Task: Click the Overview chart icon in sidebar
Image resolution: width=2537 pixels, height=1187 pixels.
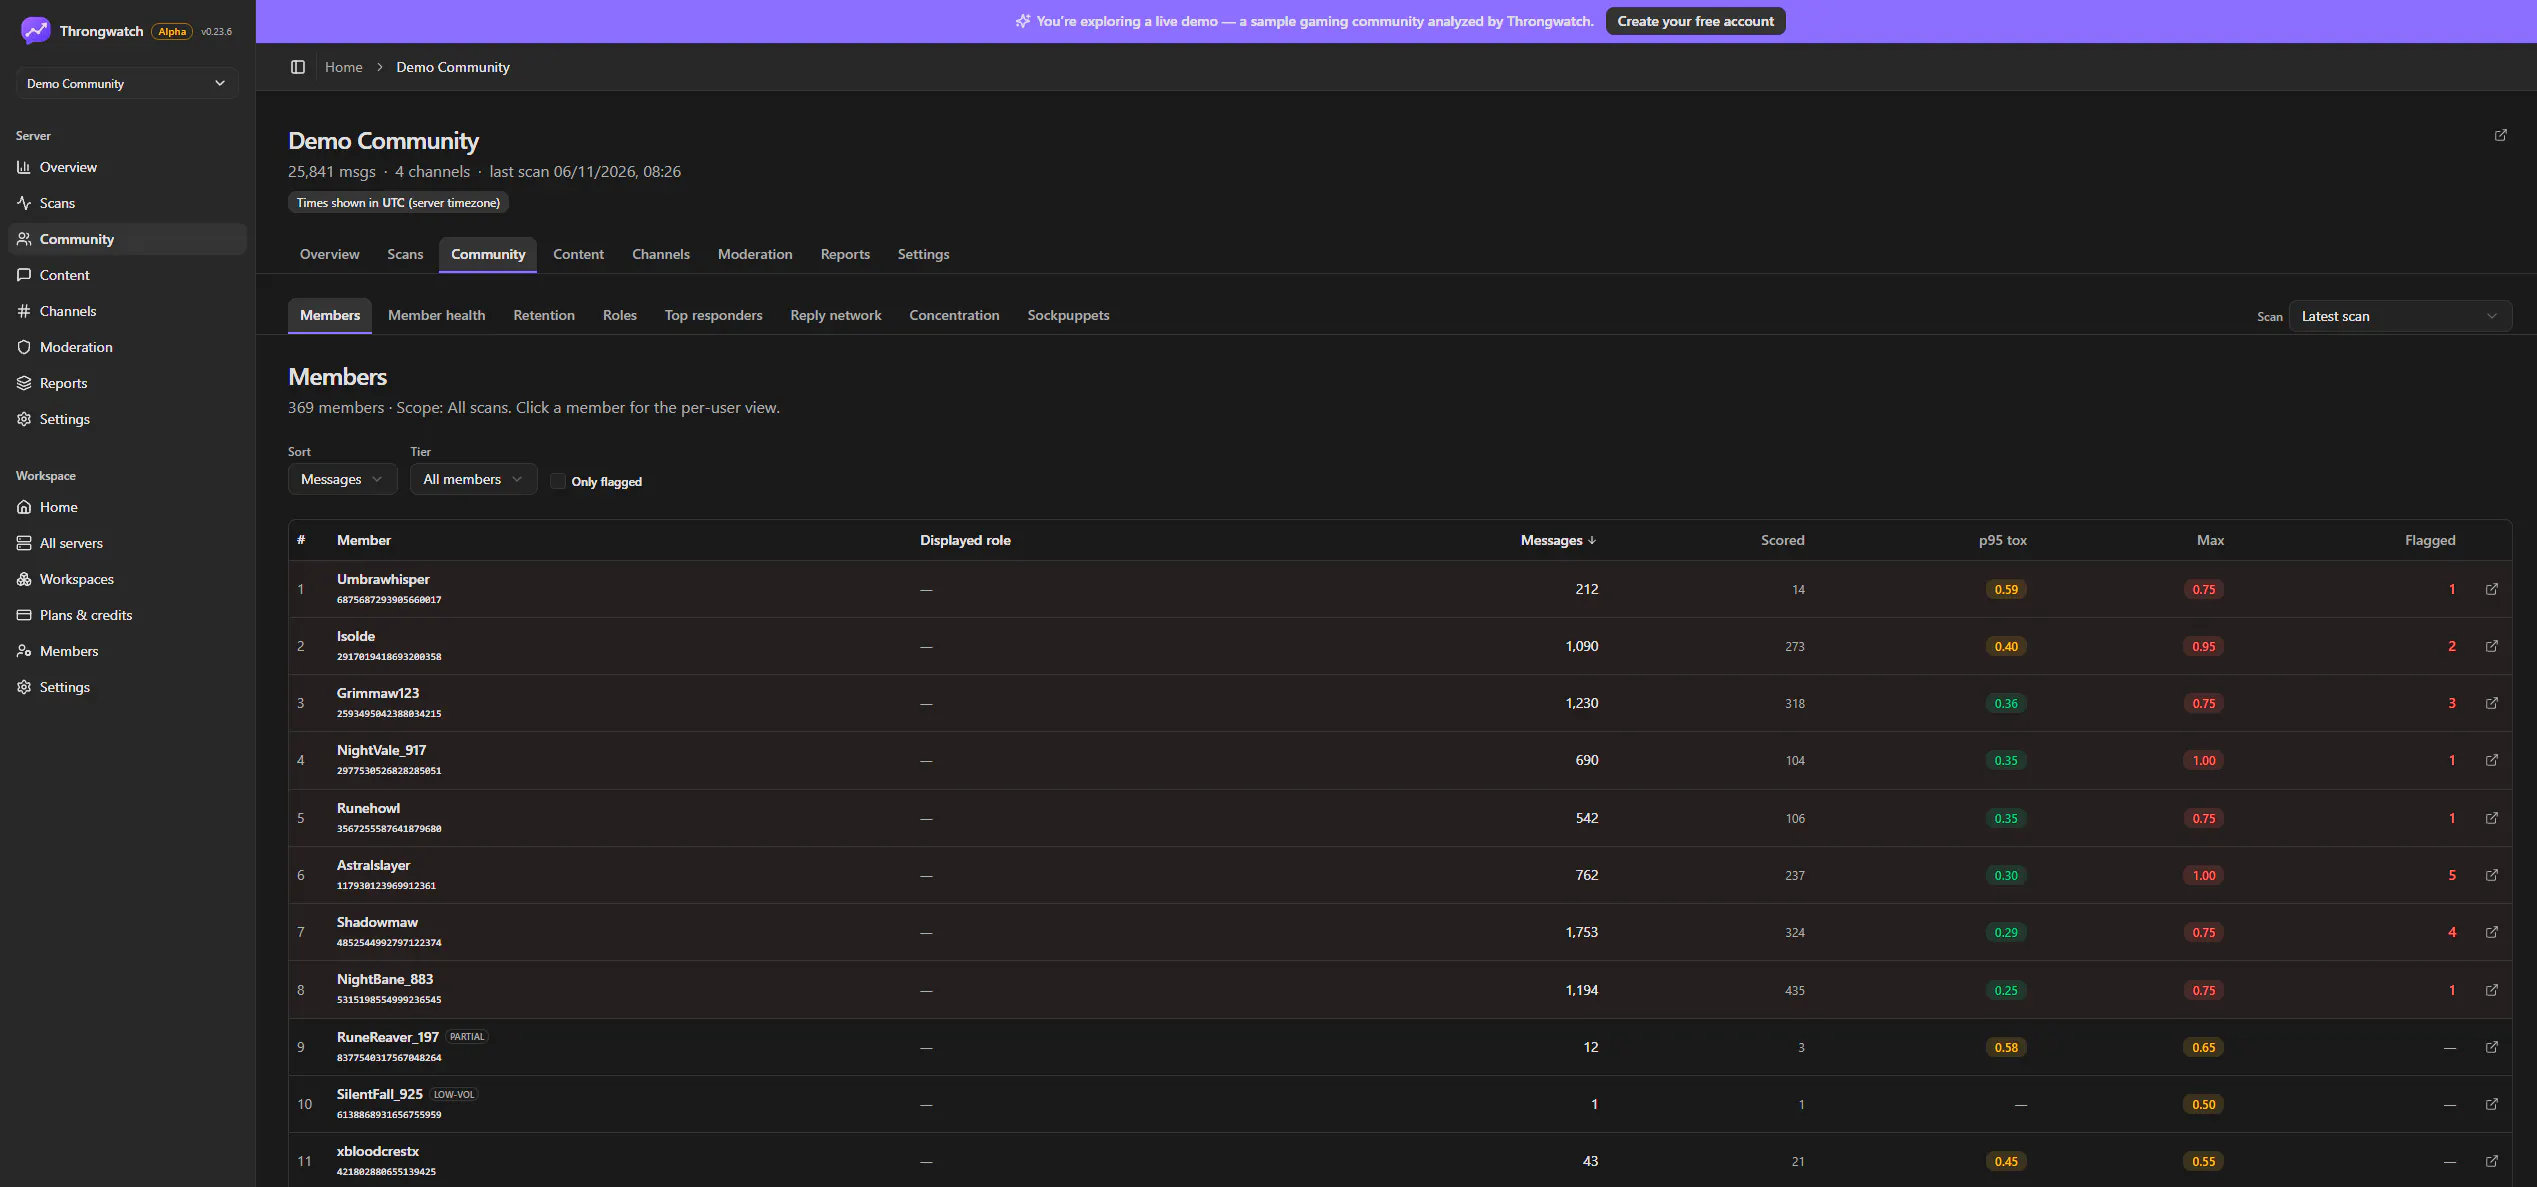Action: click(24, 167)
